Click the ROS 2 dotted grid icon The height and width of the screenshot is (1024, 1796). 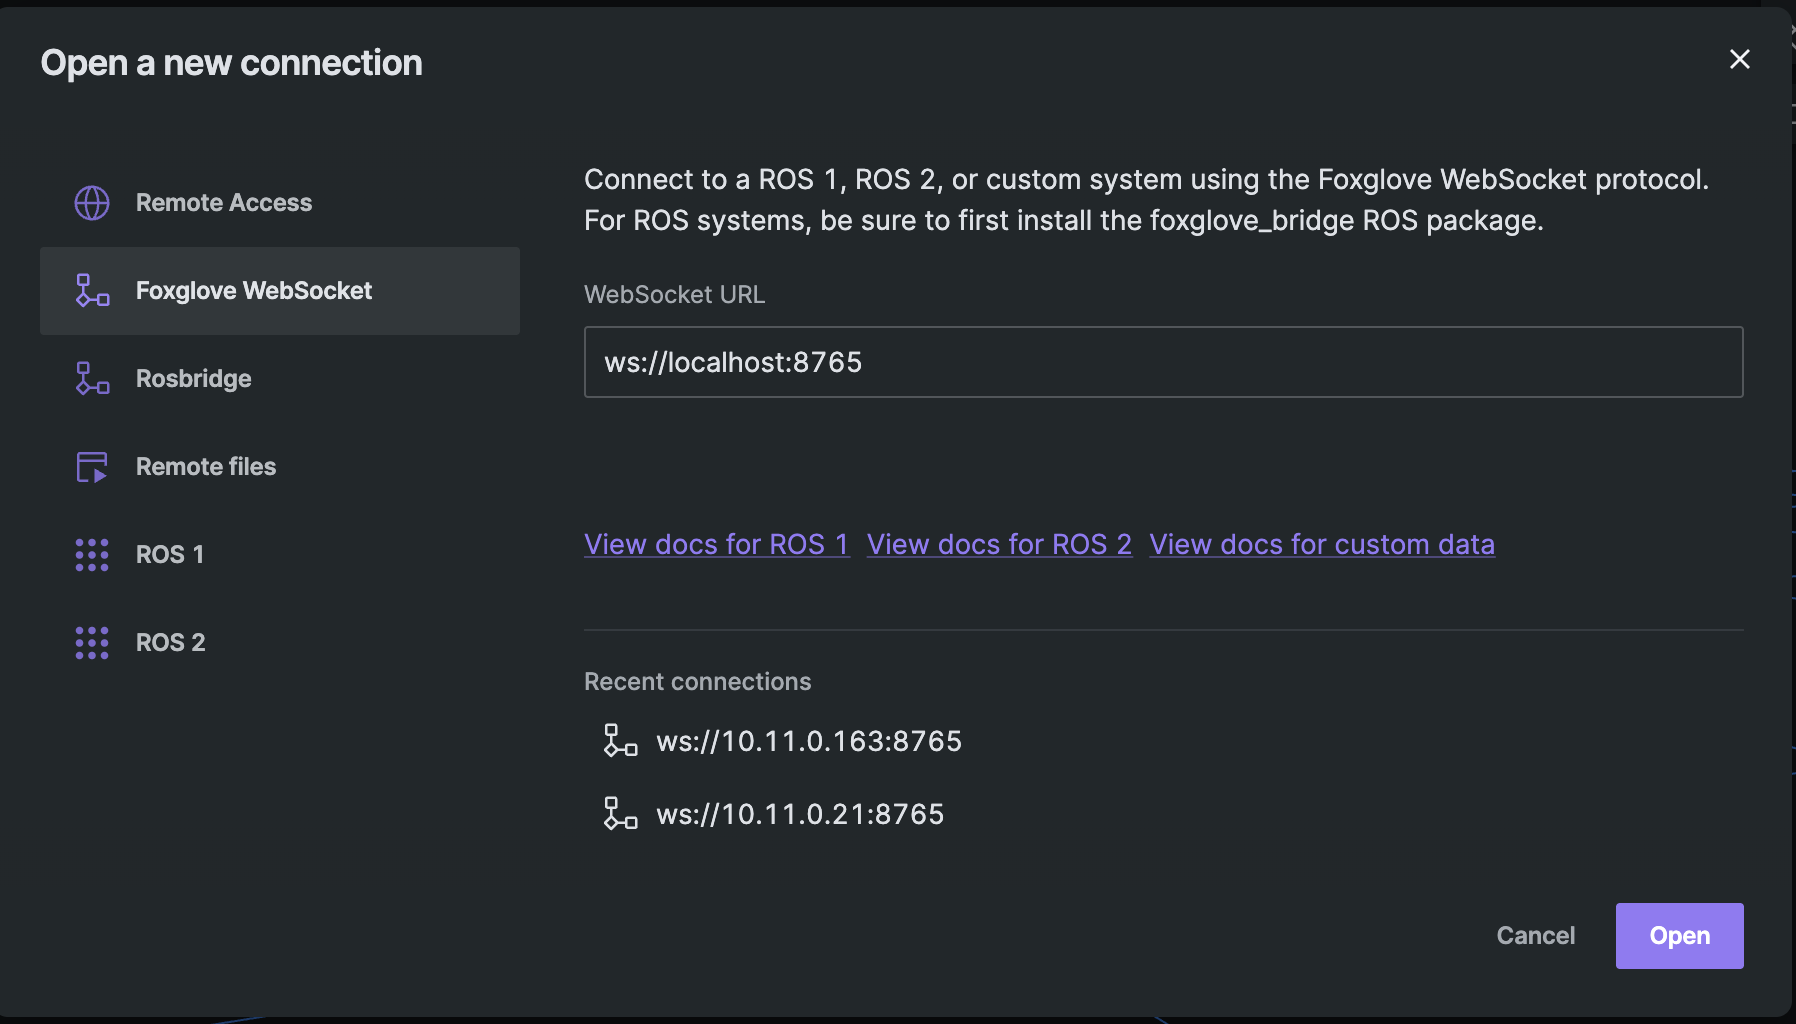[x=92, y=642]
